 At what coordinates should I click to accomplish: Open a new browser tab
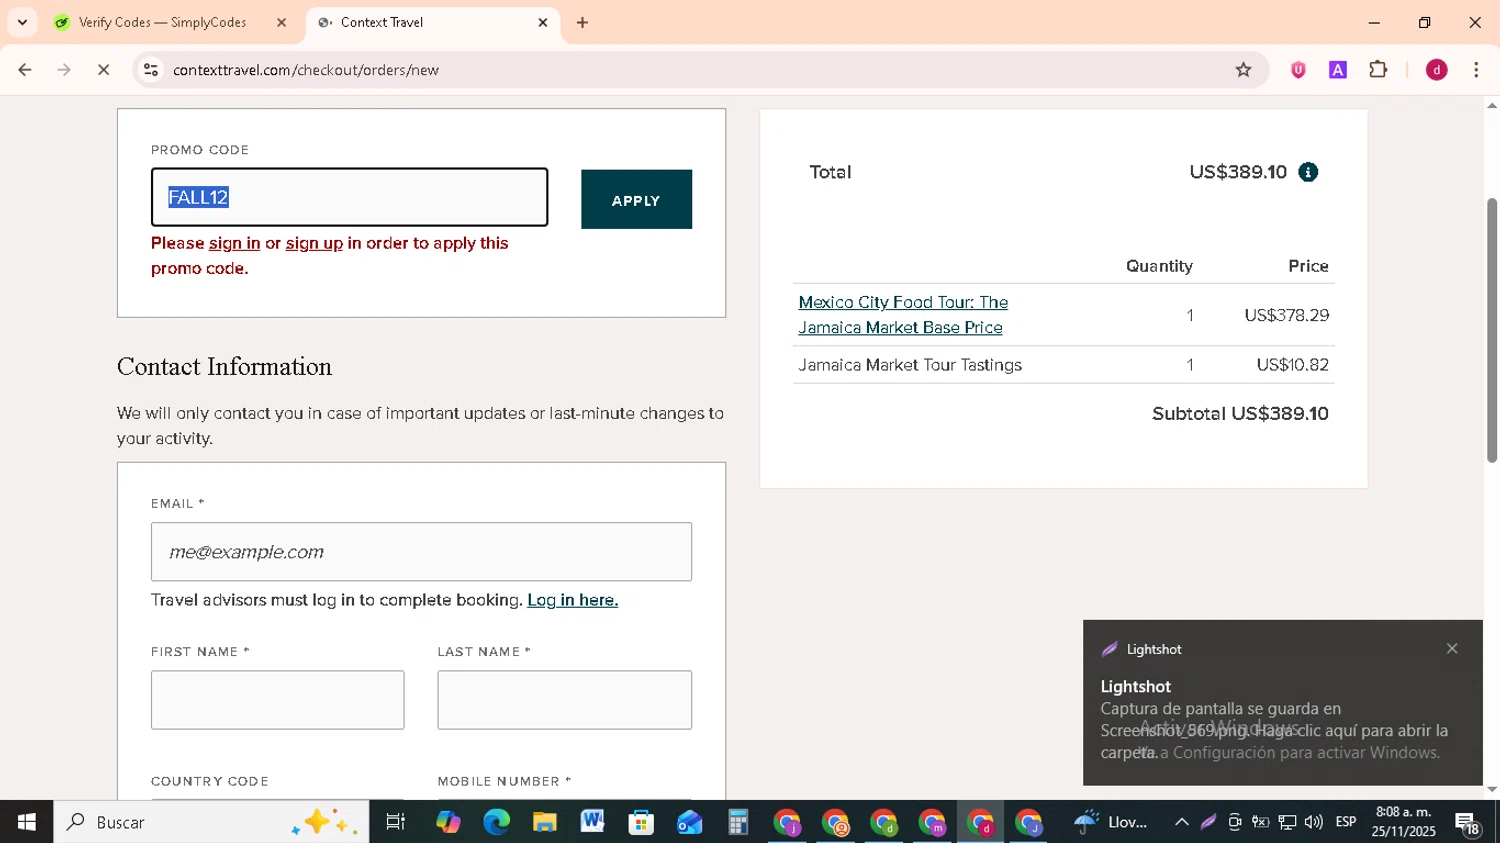[x=582, y=22]
